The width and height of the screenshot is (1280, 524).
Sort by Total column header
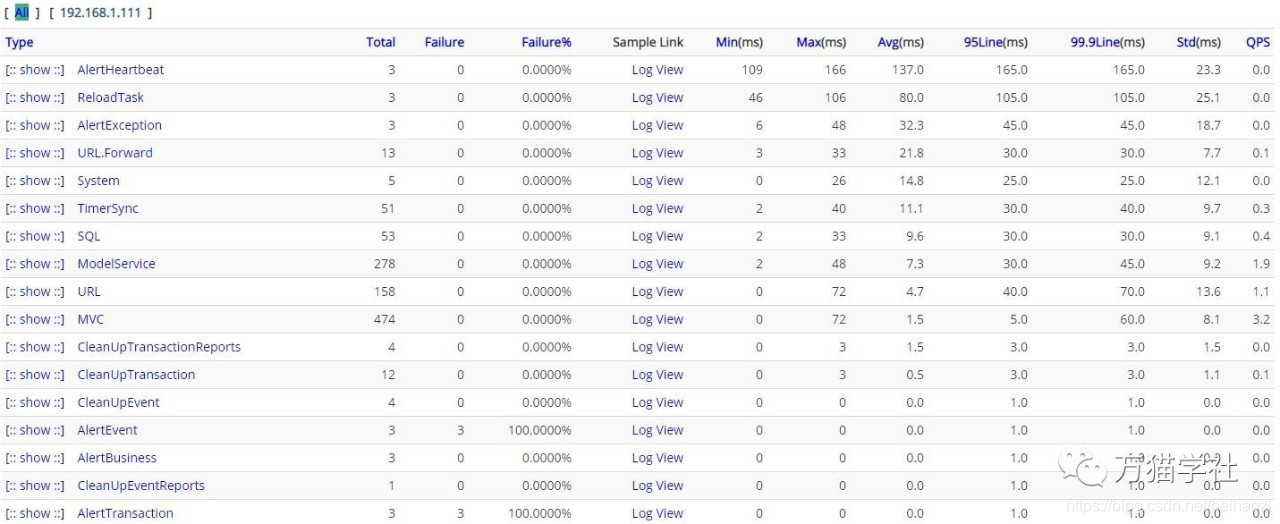380,42
